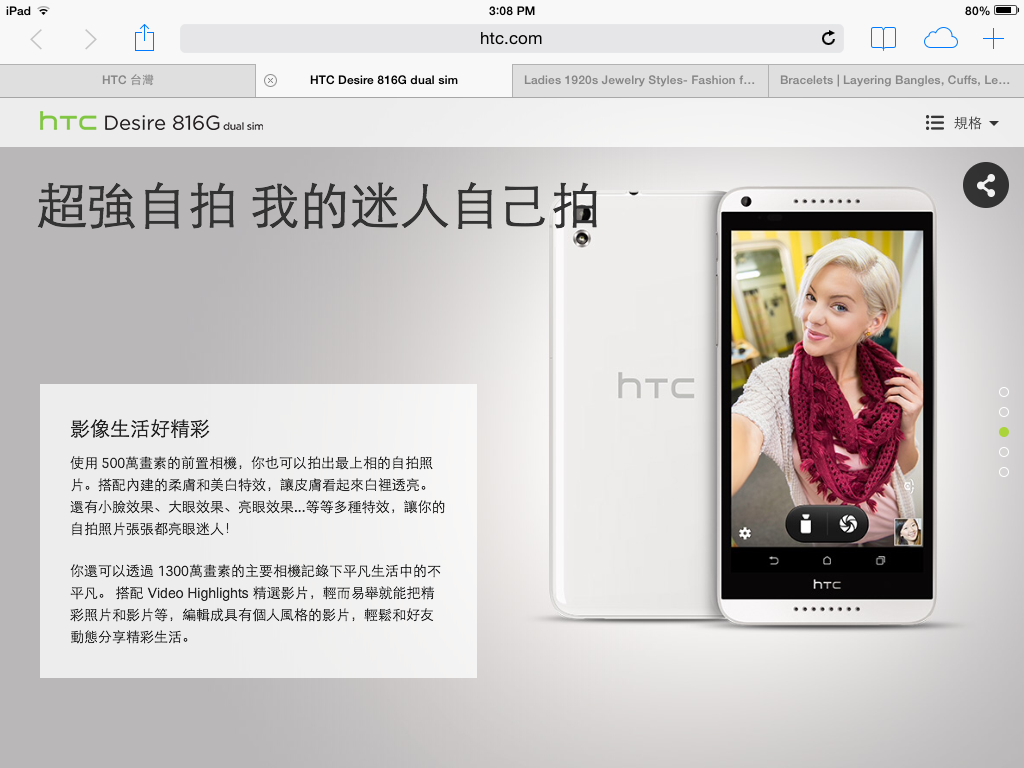The width and height of the screenshot is (1024, 768).
Task: Click the heading 影像生活好精彩
Action: [140, 429]
